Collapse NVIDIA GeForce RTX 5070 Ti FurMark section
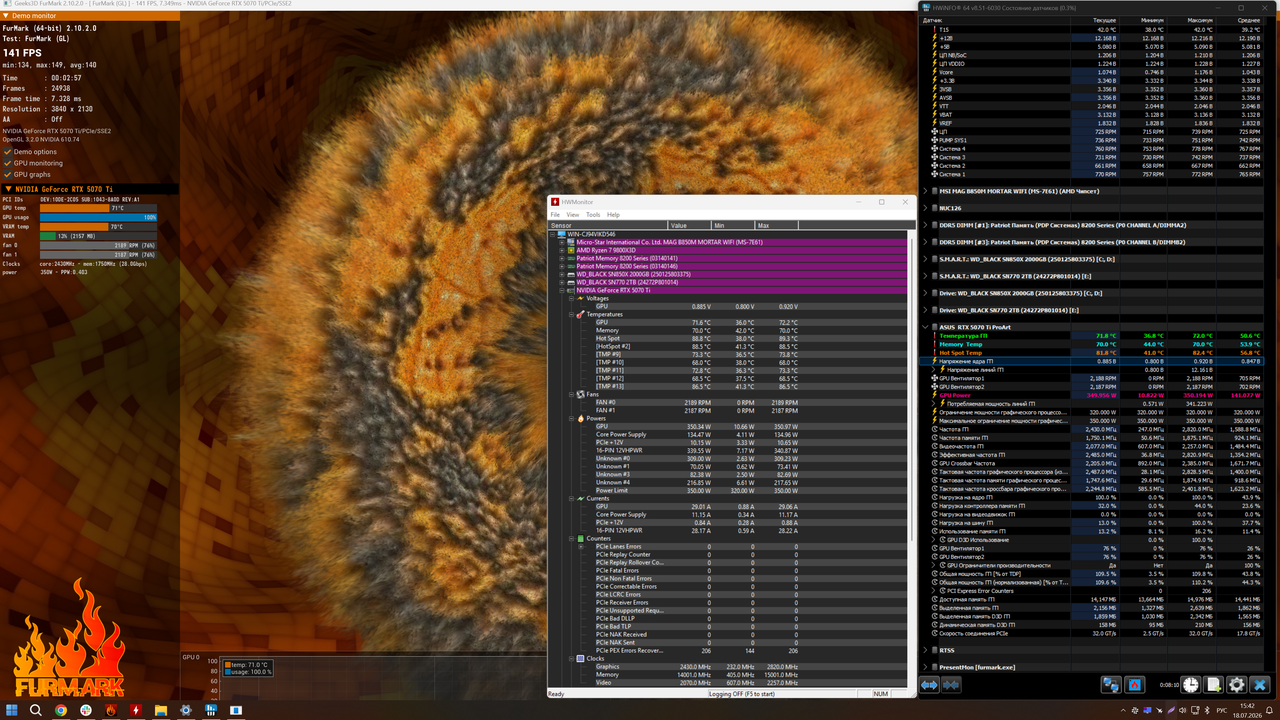Screen dimensions: 1280x720 pyautogui.click(x=90, y=189)
